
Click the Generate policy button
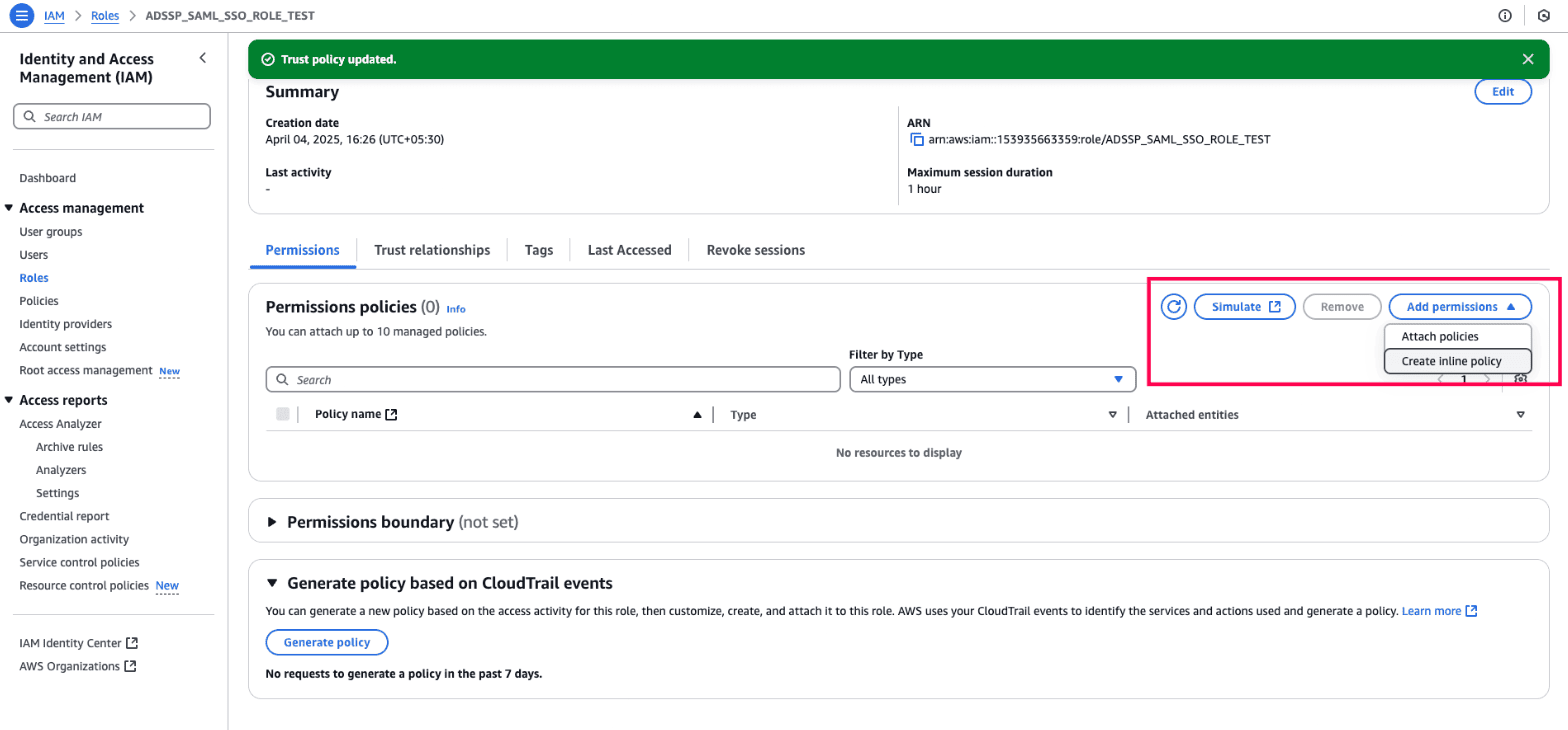coord(327,642)
